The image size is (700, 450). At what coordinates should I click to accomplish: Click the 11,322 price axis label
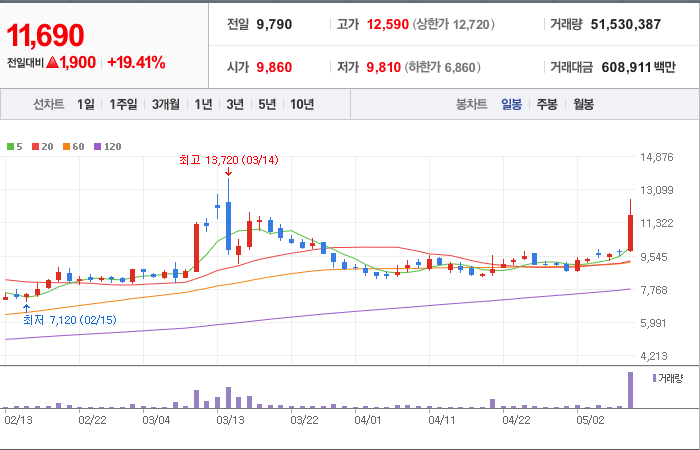pos(656,223)
